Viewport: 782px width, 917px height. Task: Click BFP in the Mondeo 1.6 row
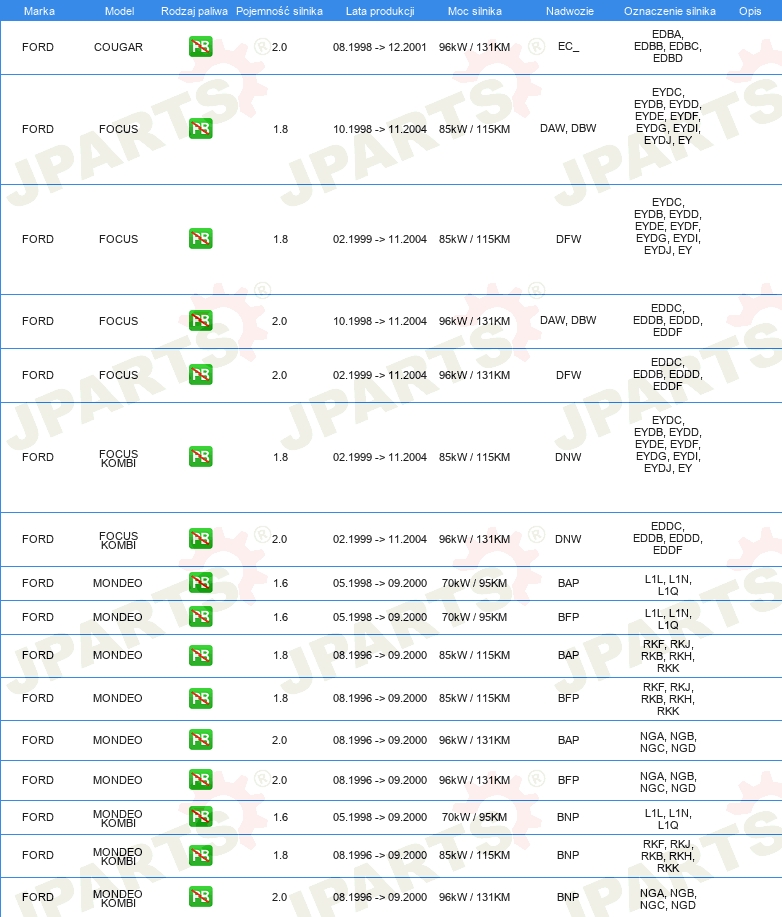(569, 617)
